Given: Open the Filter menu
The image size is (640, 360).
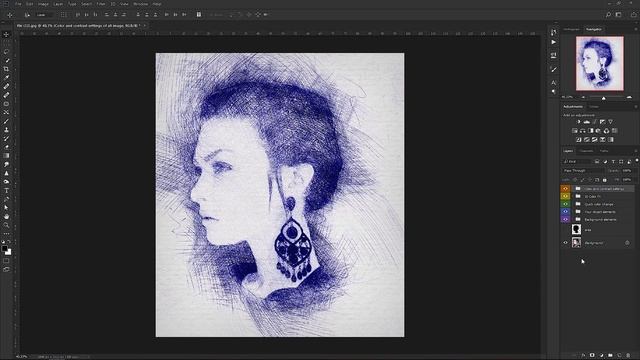Looking at the screenshot, I should pos(101,4).
